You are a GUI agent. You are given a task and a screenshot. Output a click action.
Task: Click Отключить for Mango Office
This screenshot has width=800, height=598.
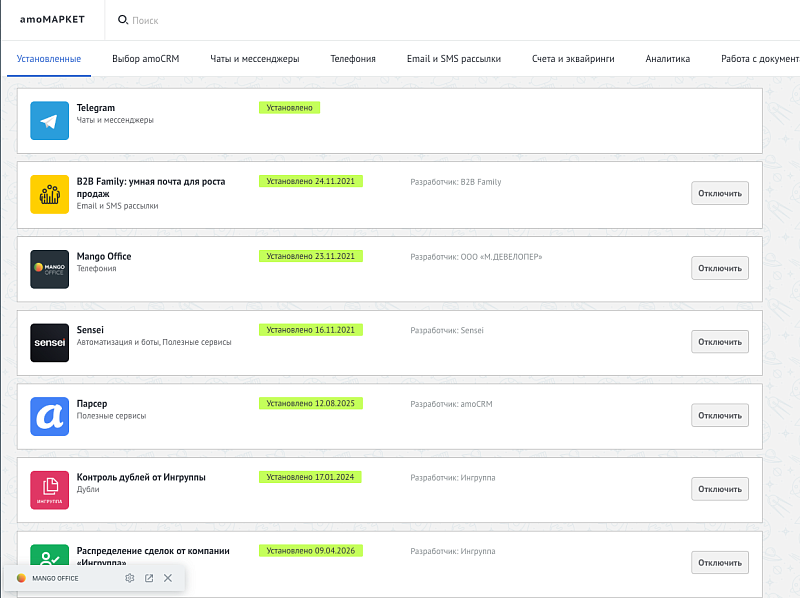[x=720, y=268]
